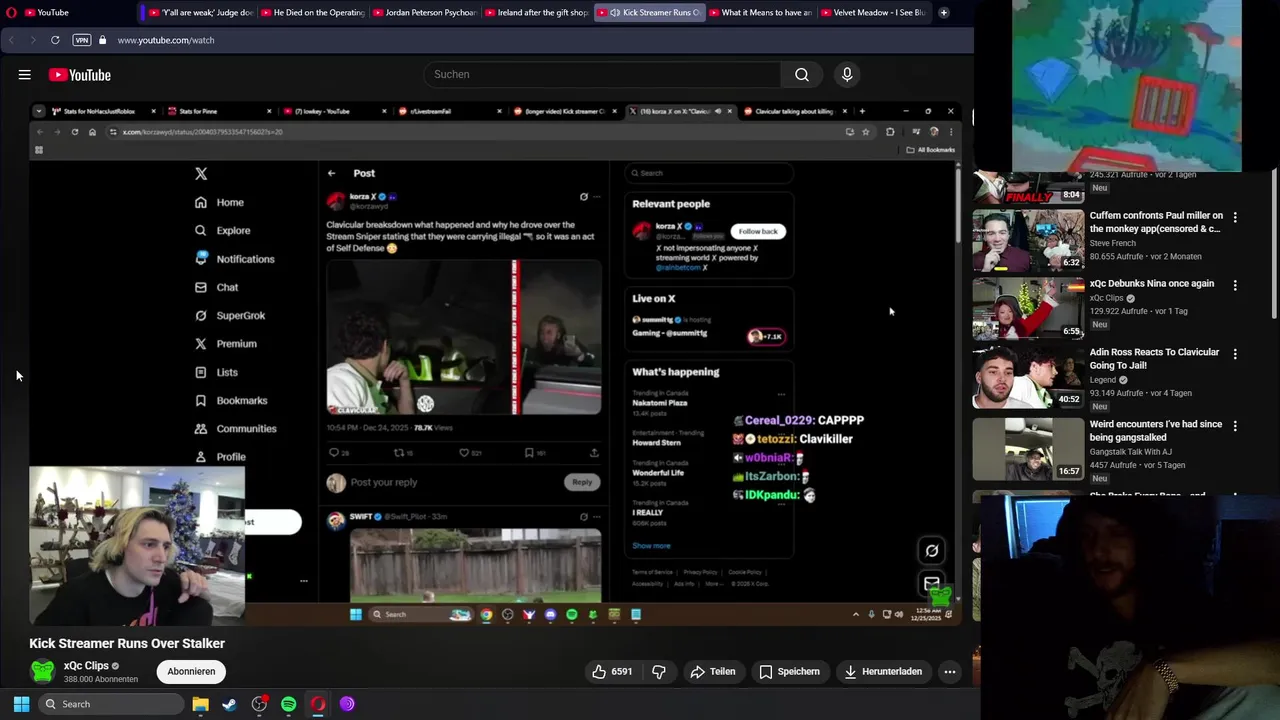Click the 16:57 gangstalked video thumbnail
Image resolution: width=1280 pixels, height=720 pixels.
pos(1028,450)
